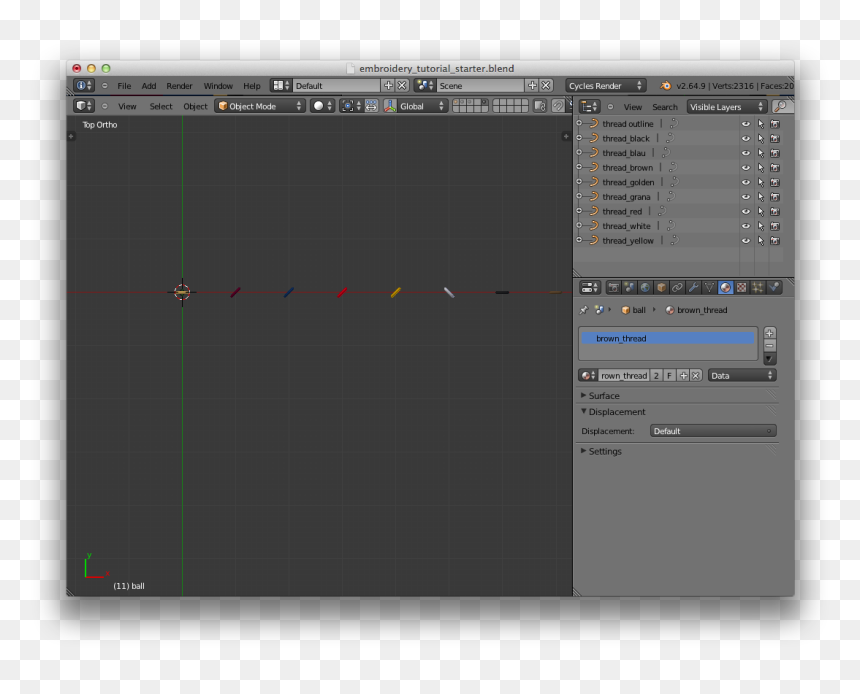
Task: Click the lock camera to layers icon
Action: point(540,106)
